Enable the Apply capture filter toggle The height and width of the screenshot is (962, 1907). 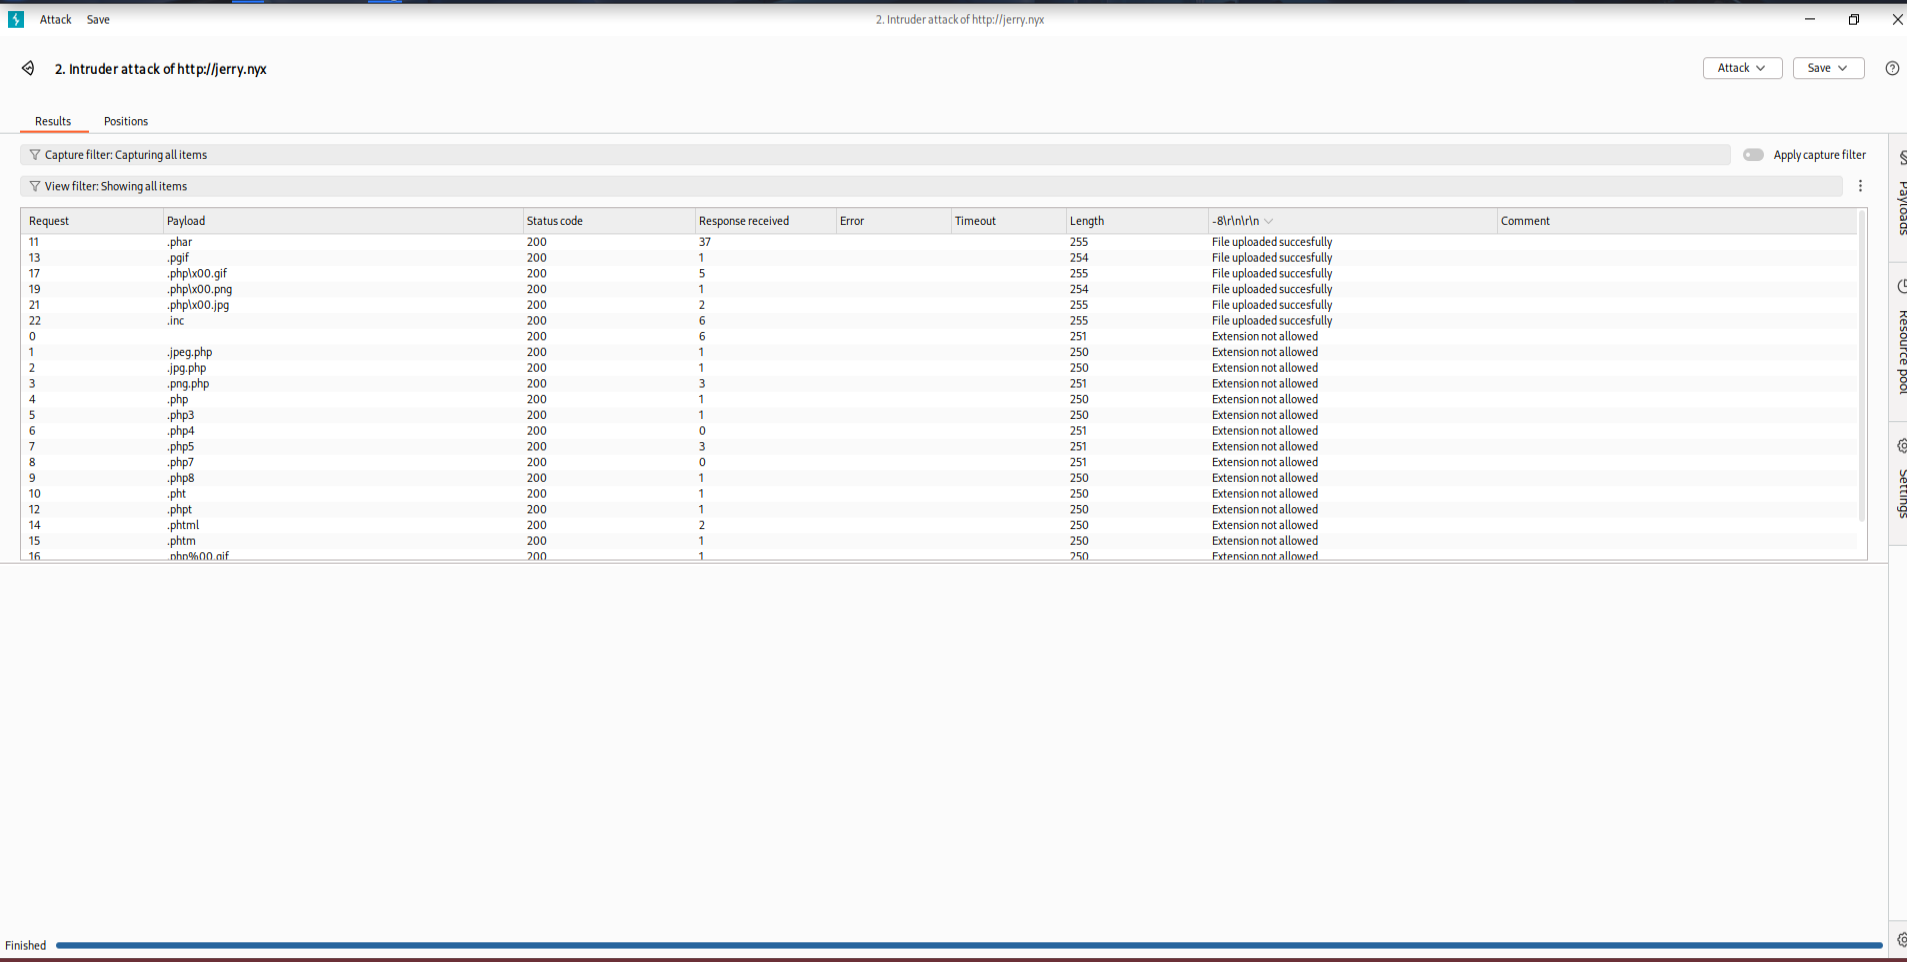[1753, 155]
